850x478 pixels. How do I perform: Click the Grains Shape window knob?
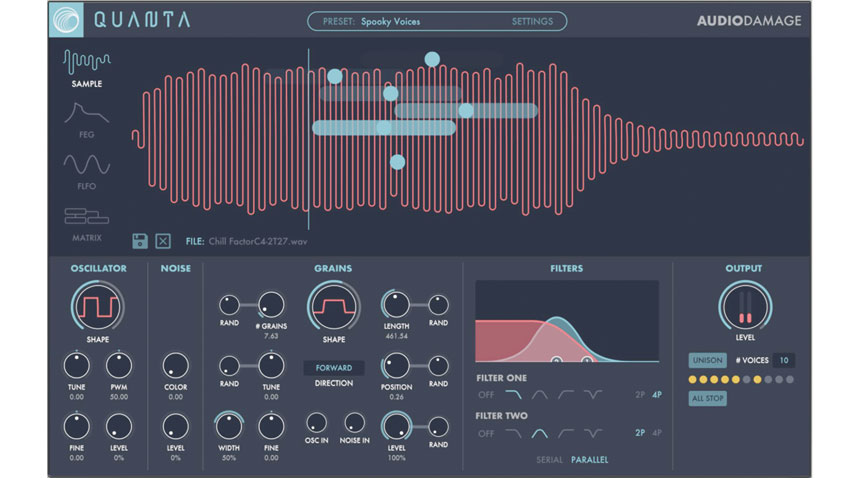pos(333,307)
